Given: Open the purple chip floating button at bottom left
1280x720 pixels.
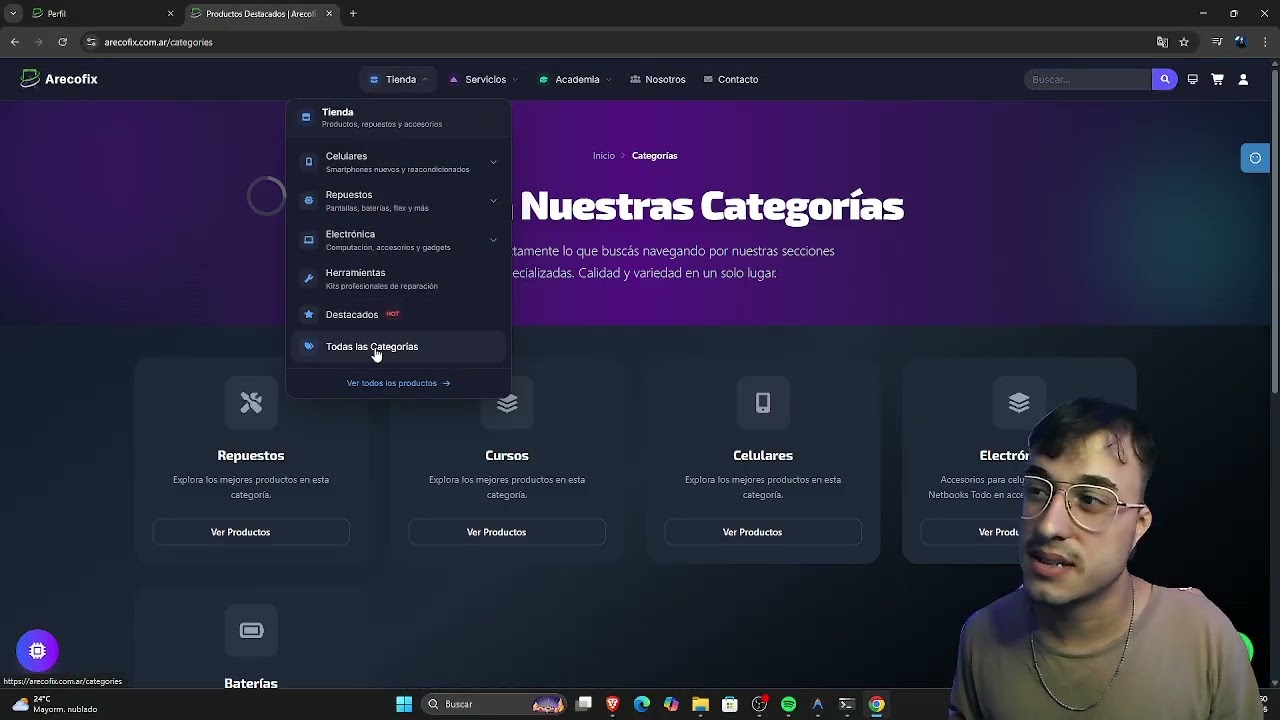Looking at the screenshot, I should pos(37,651).
